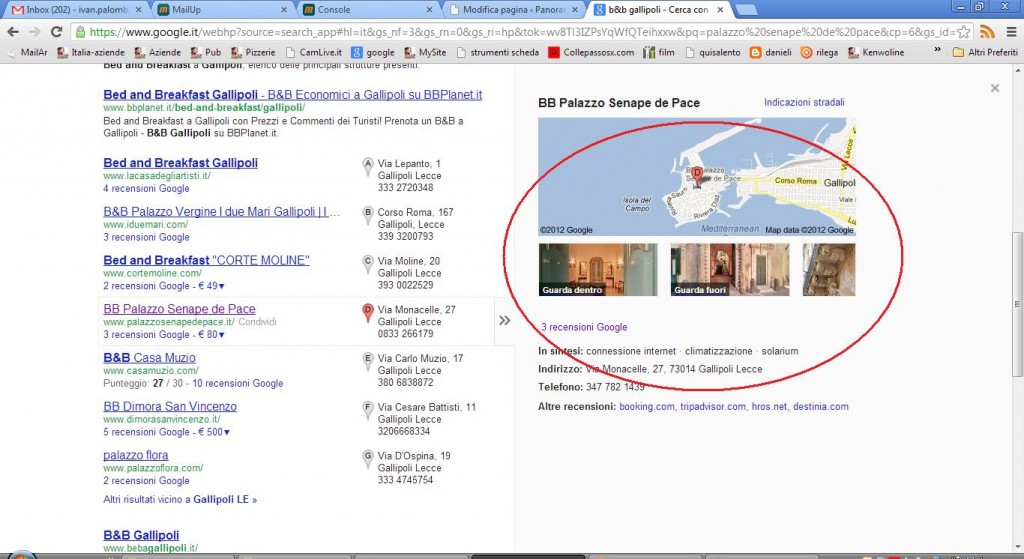Image resolution: width=1024 pixels, height=559 pixels.
Task: Open the Kenwoline bookmark
Action: 876,52
